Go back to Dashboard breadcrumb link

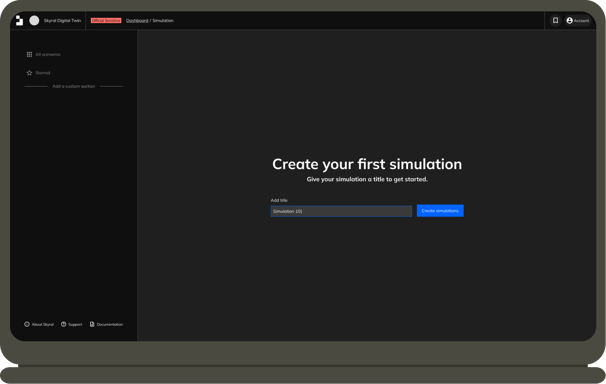[137, 20]
